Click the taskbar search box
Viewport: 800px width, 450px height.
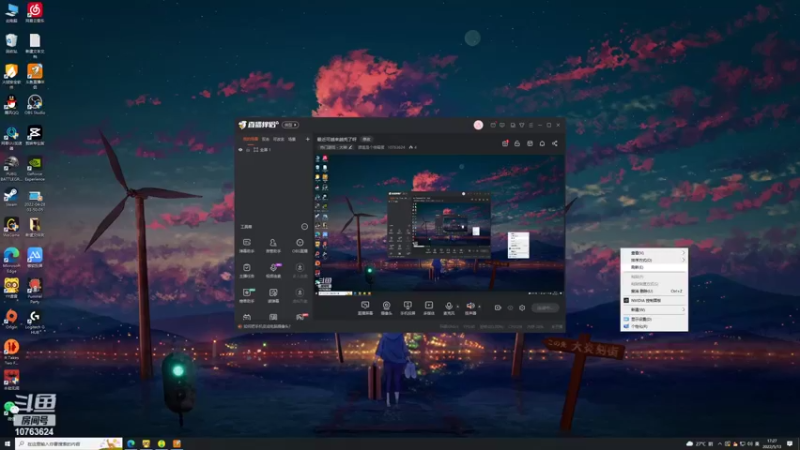point(69,444)
